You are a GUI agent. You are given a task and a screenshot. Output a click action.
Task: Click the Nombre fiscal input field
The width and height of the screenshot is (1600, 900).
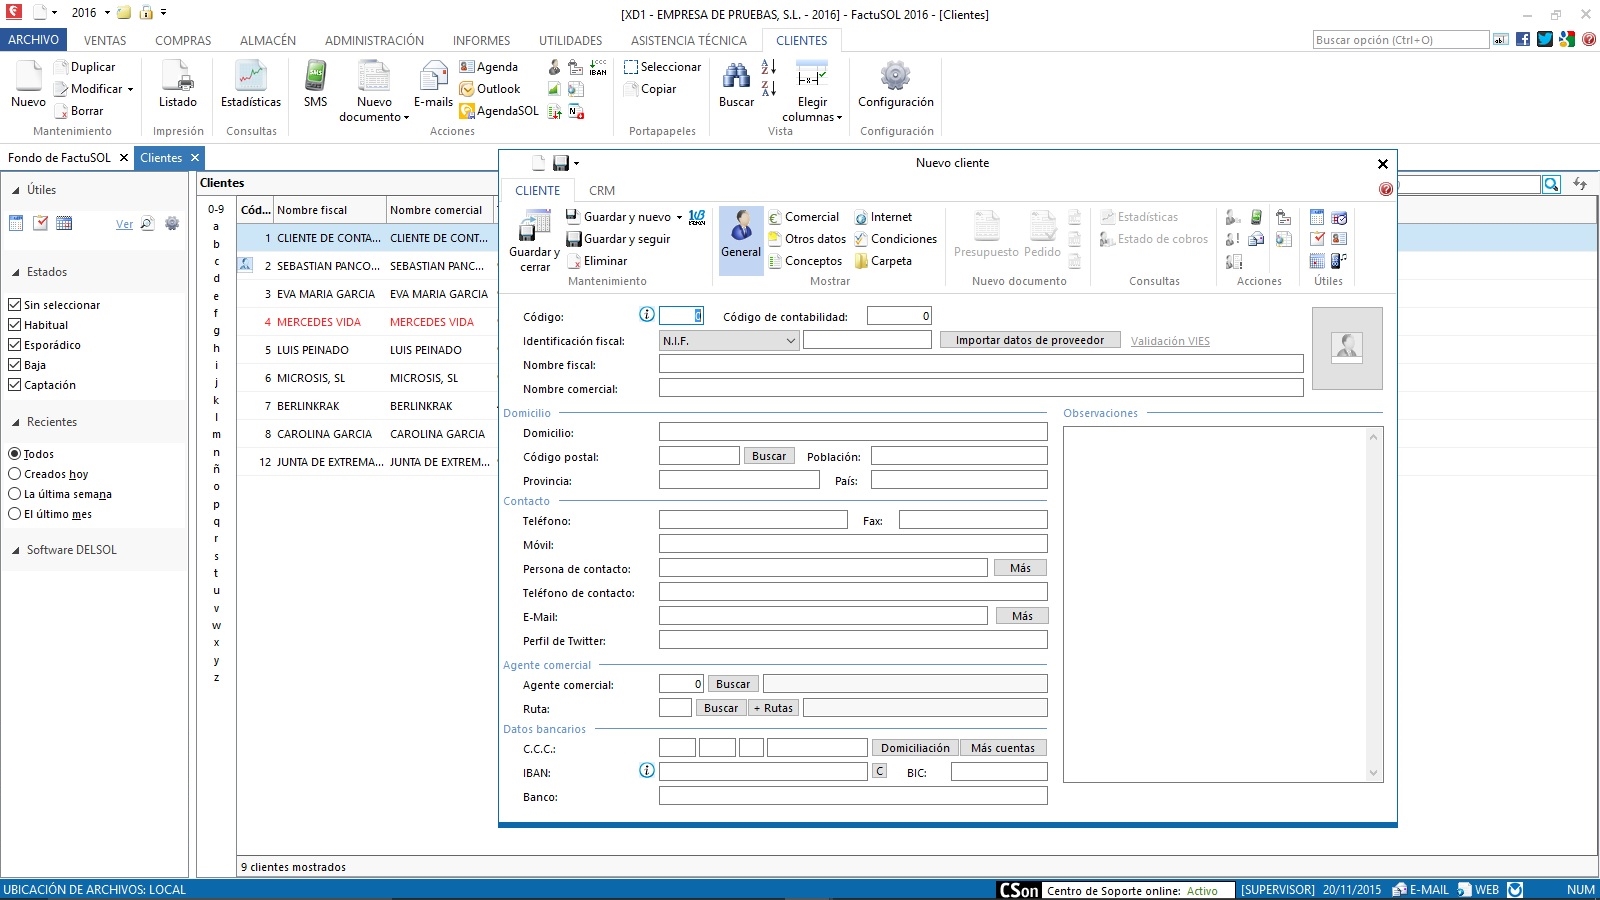tap(981, 364)
